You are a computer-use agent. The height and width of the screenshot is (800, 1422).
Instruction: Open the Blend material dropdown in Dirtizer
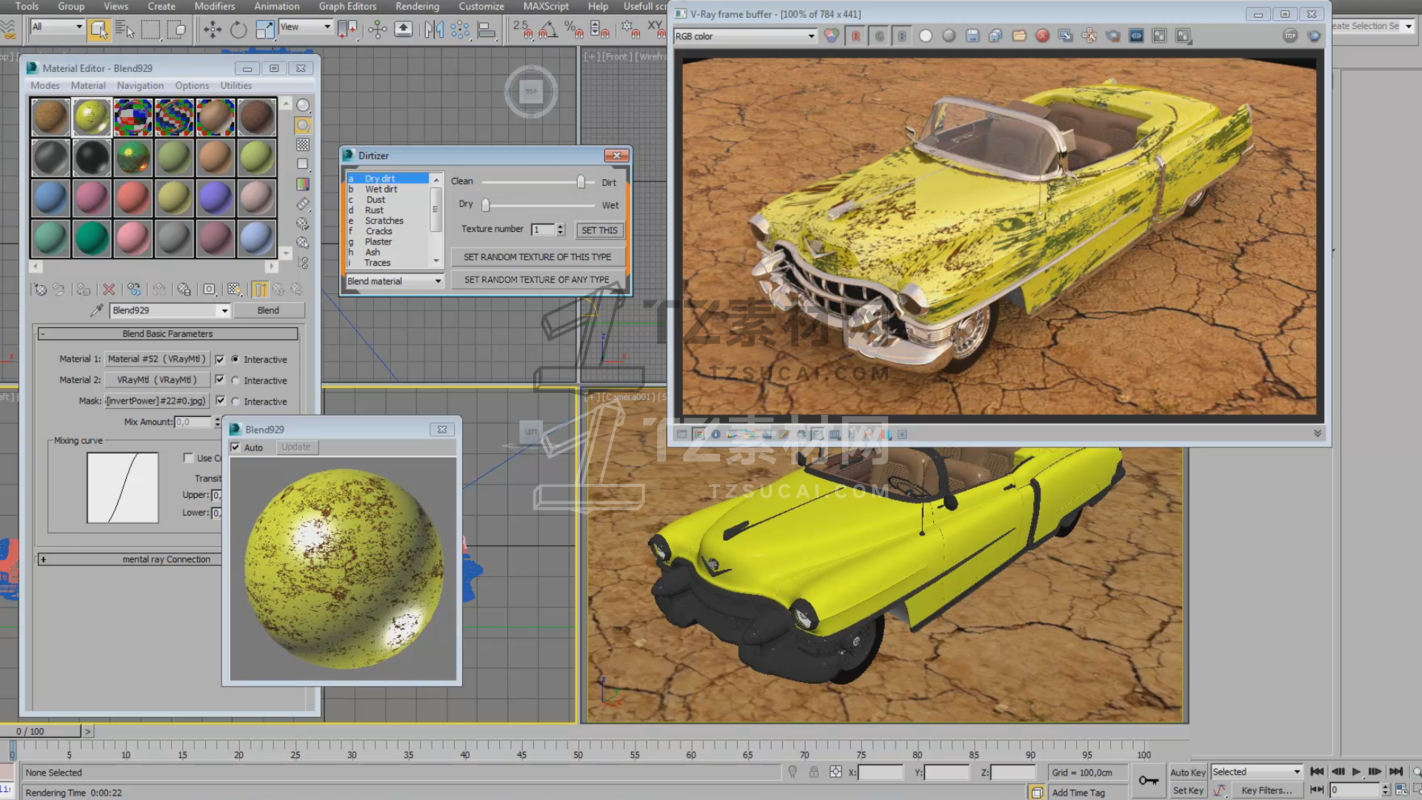394,281
